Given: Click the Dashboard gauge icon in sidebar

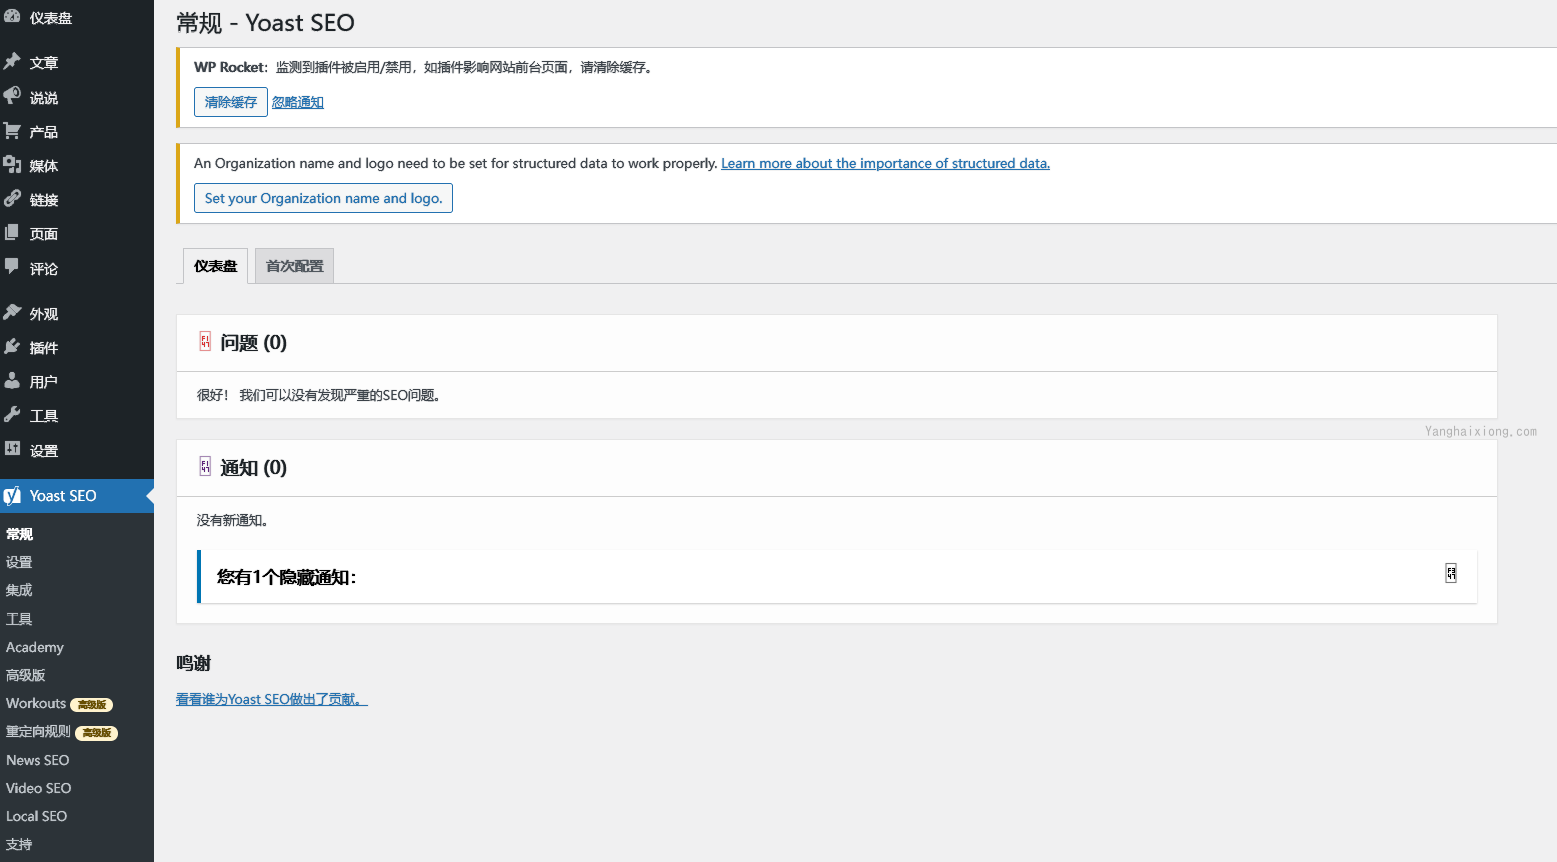Looking at the screenshot, I should pos(12,16).
